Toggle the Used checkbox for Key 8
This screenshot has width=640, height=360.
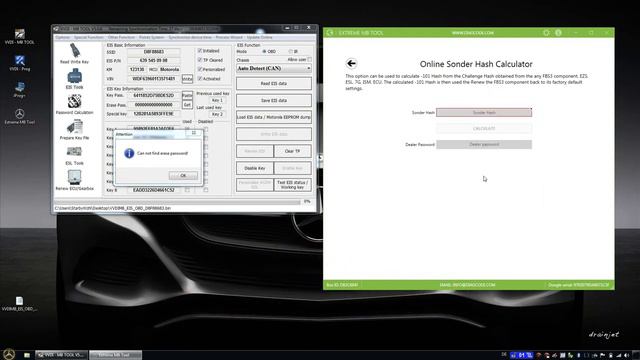(187, 190)
